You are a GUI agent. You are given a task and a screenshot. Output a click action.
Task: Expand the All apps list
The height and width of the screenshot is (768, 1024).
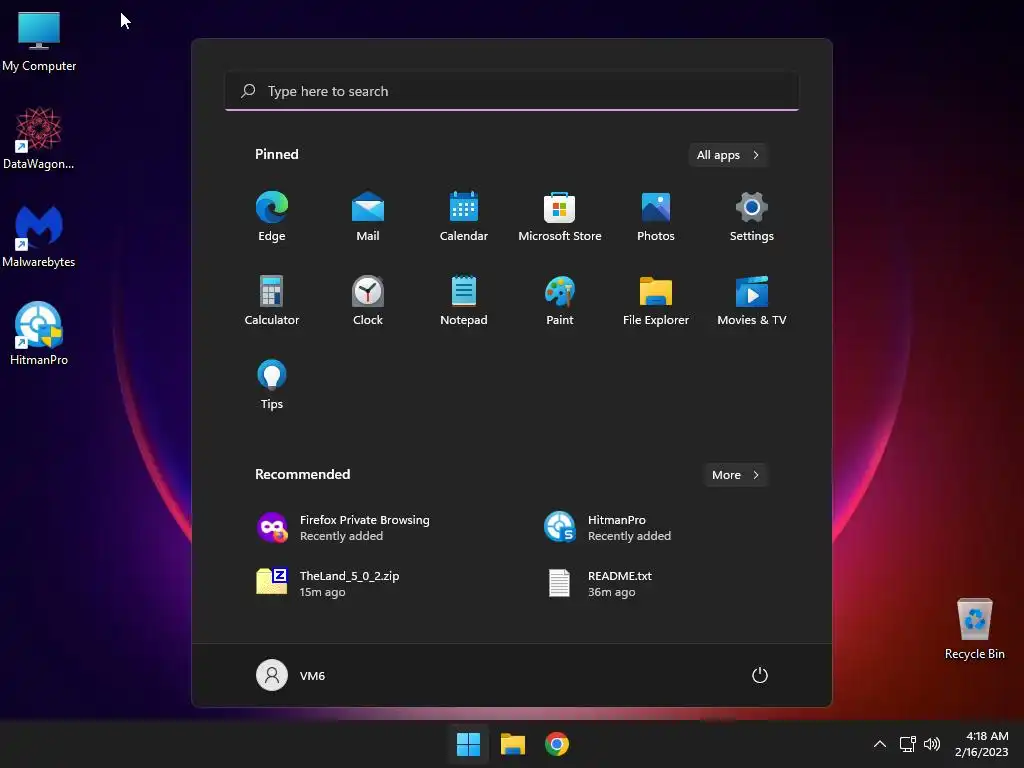tap(728, 155)
